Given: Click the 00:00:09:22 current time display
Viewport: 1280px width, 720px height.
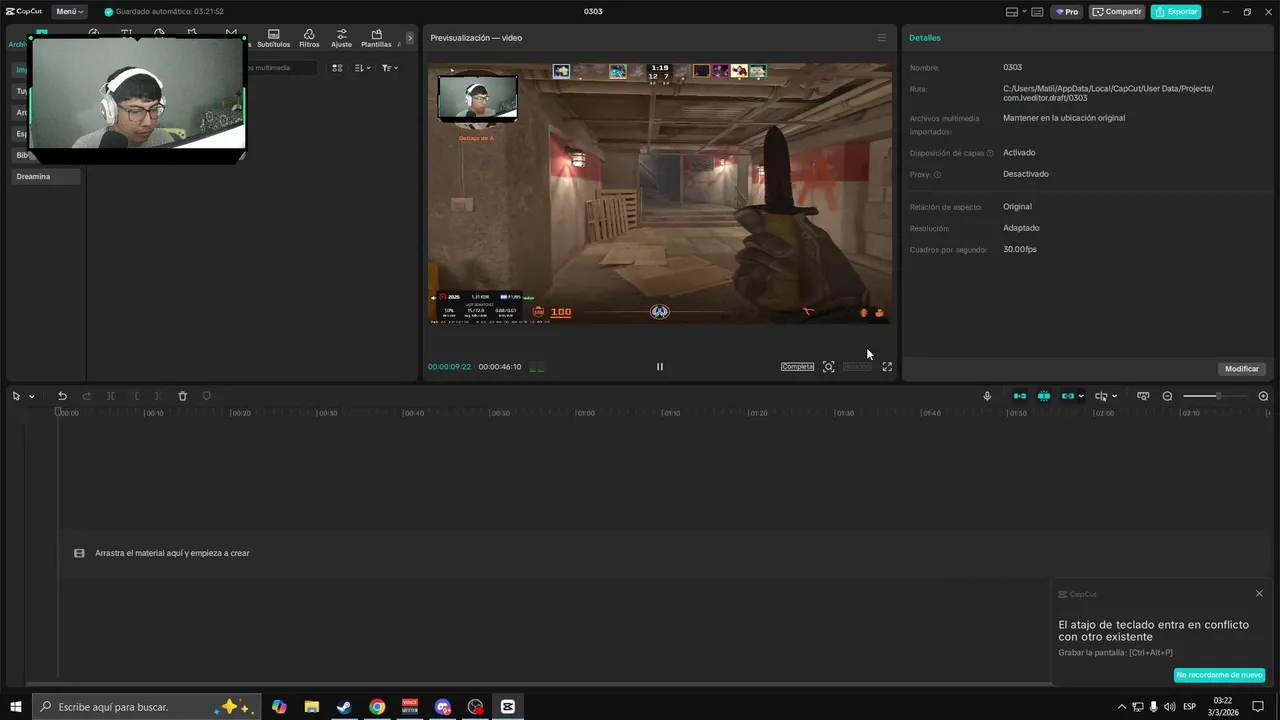Looking at the screenshot, I should [x=449, y=367].
